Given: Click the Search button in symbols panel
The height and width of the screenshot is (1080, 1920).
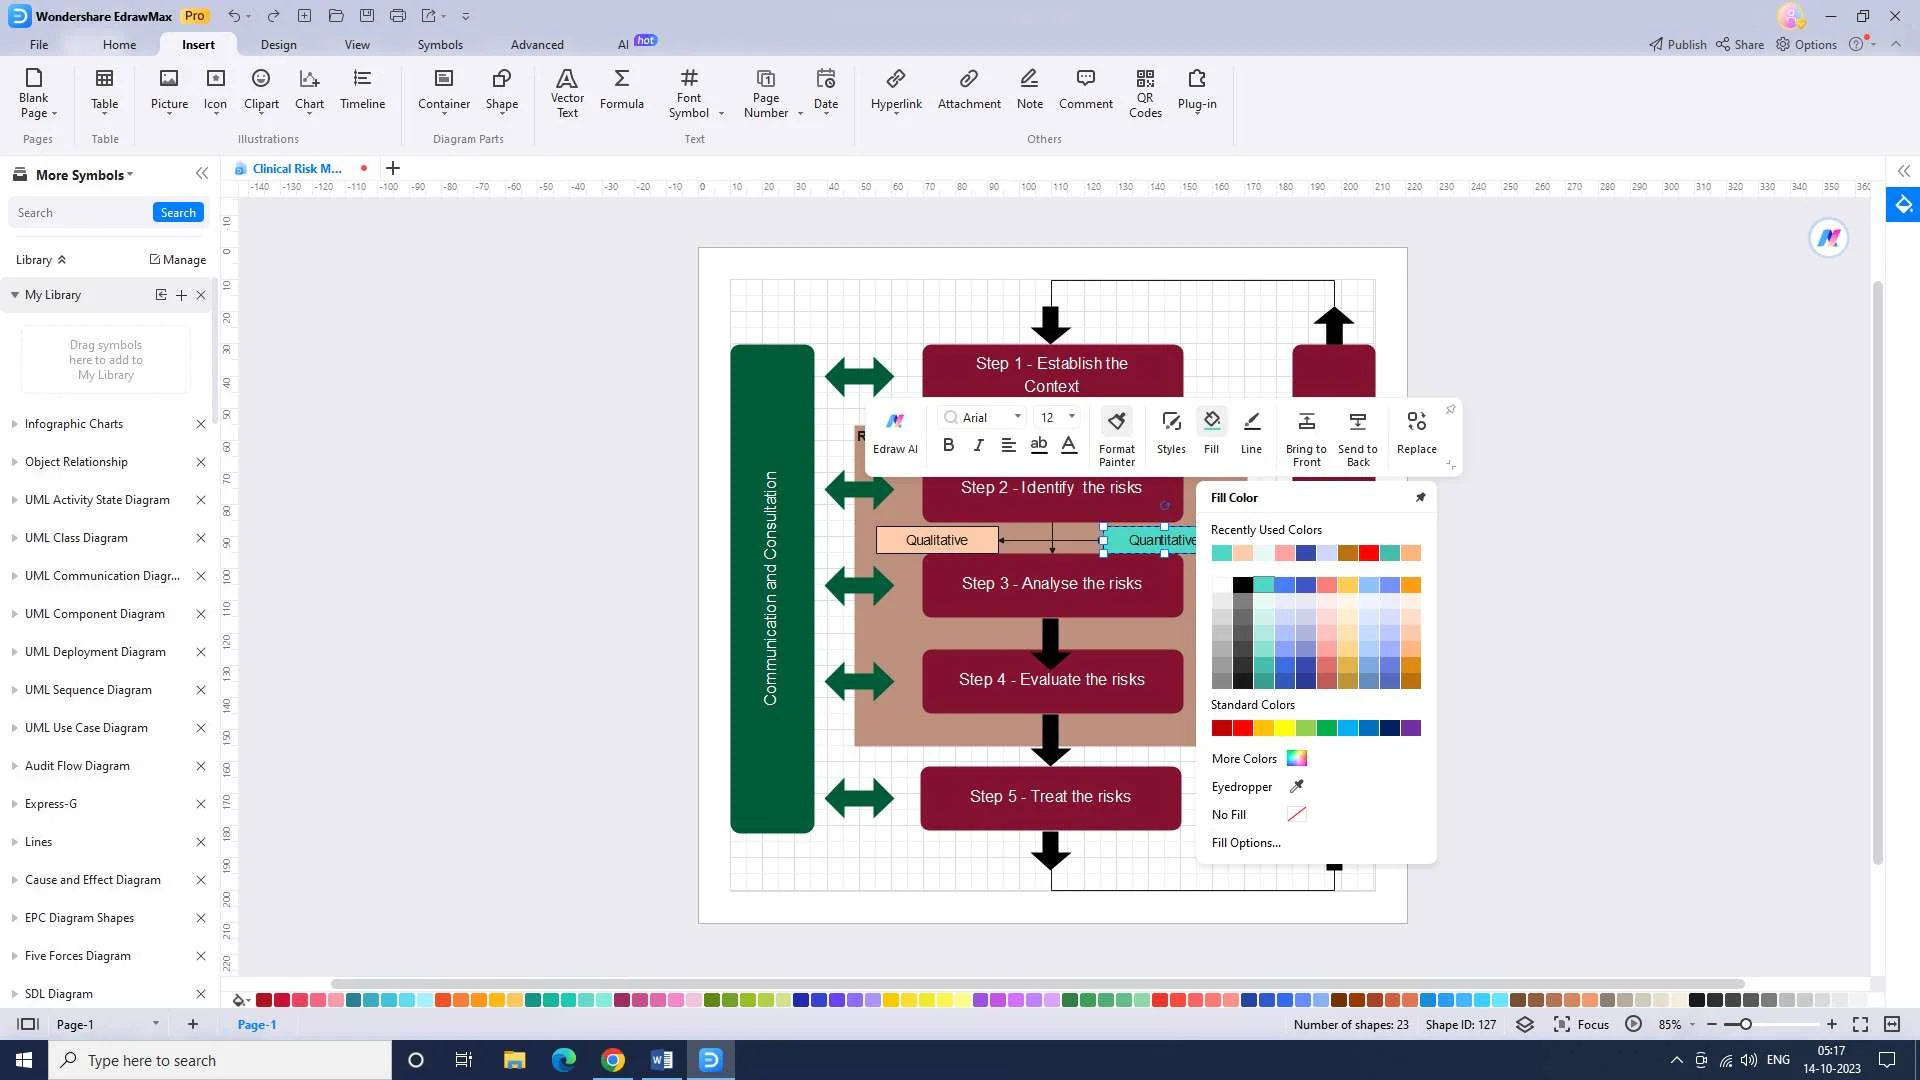Looking at the screenshot, I should click(178, 213).
